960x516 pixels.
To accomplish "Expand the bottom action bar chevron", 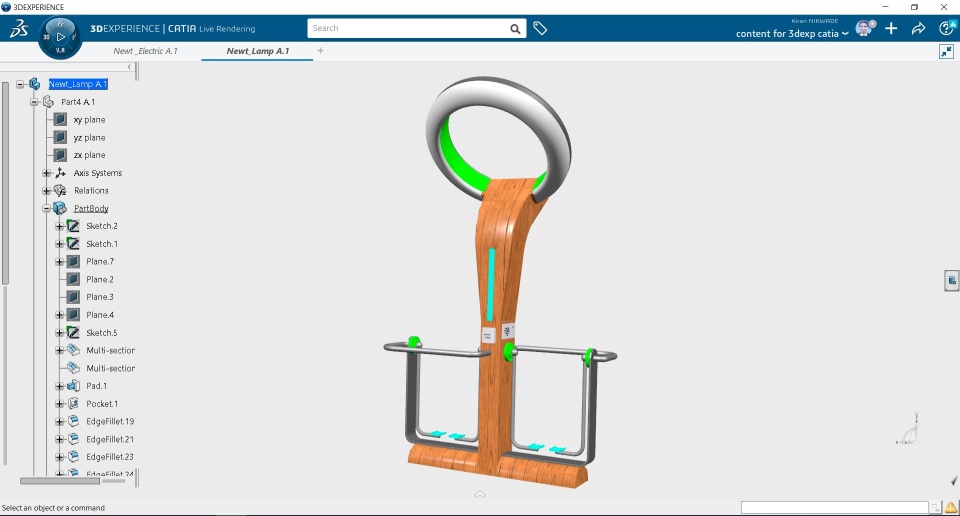I will coord(480,494).
